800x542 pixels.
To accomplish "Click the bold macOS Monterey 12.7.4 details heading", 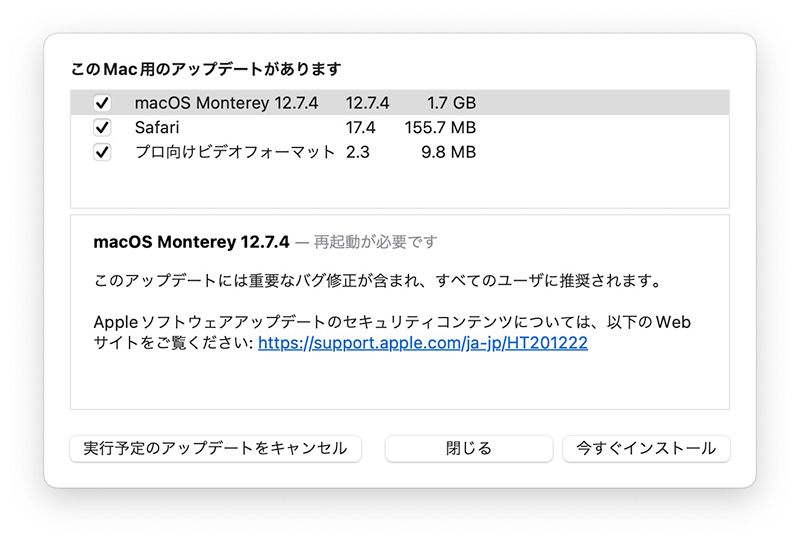I will click(x=191, y=241).
